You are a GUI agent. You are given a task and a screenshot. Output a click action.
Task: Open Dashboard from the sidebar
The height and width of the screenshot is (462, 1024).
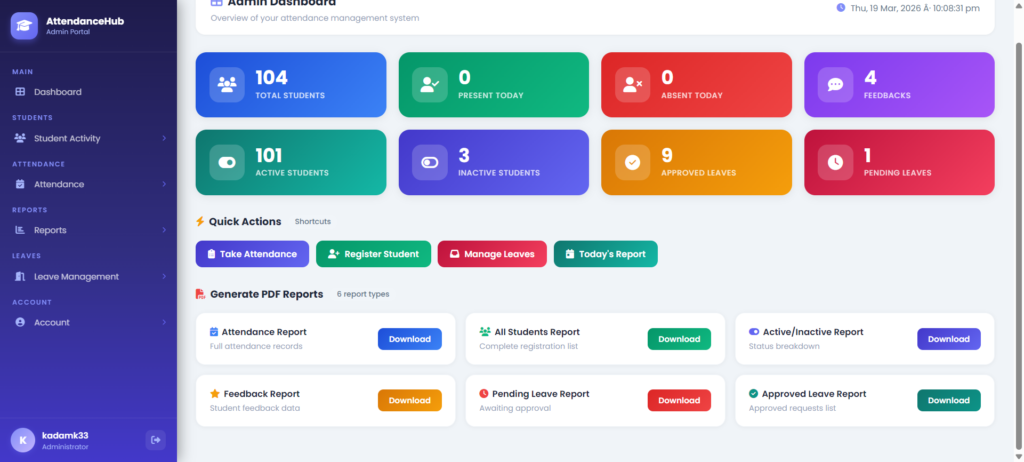(58, 92)
